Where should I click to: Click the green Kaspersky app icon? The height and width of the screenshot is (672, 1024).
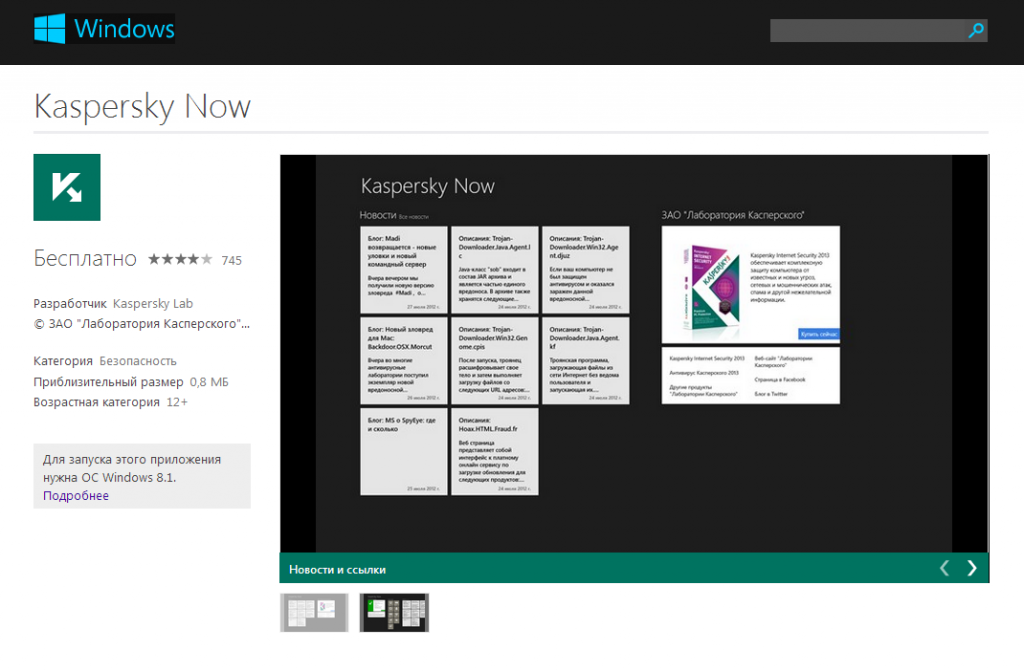[67, 187]
